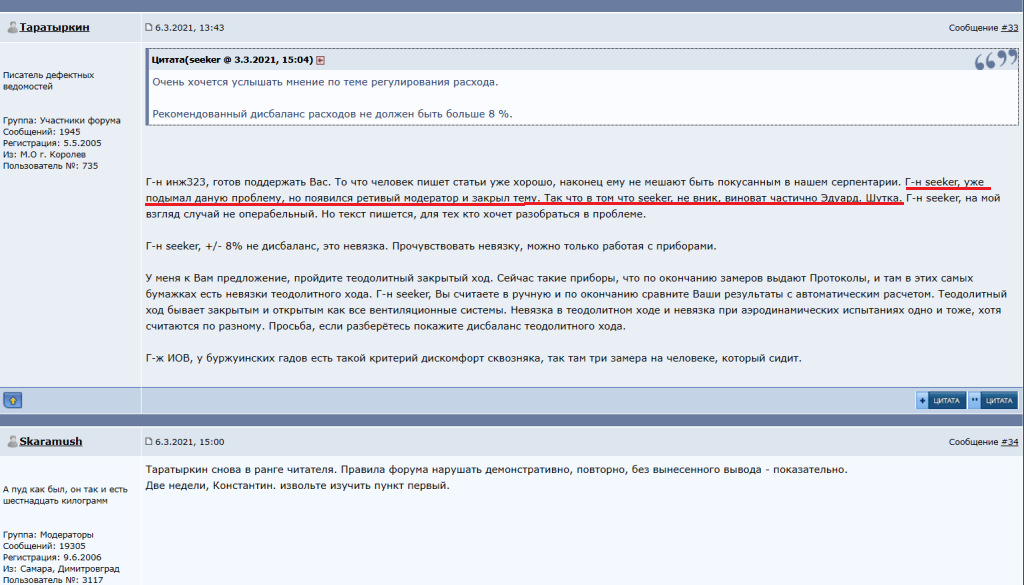
Task: Click the line 'Г-н seeker, +/- 8% не дисбаланс'
Action: [431, 246]
